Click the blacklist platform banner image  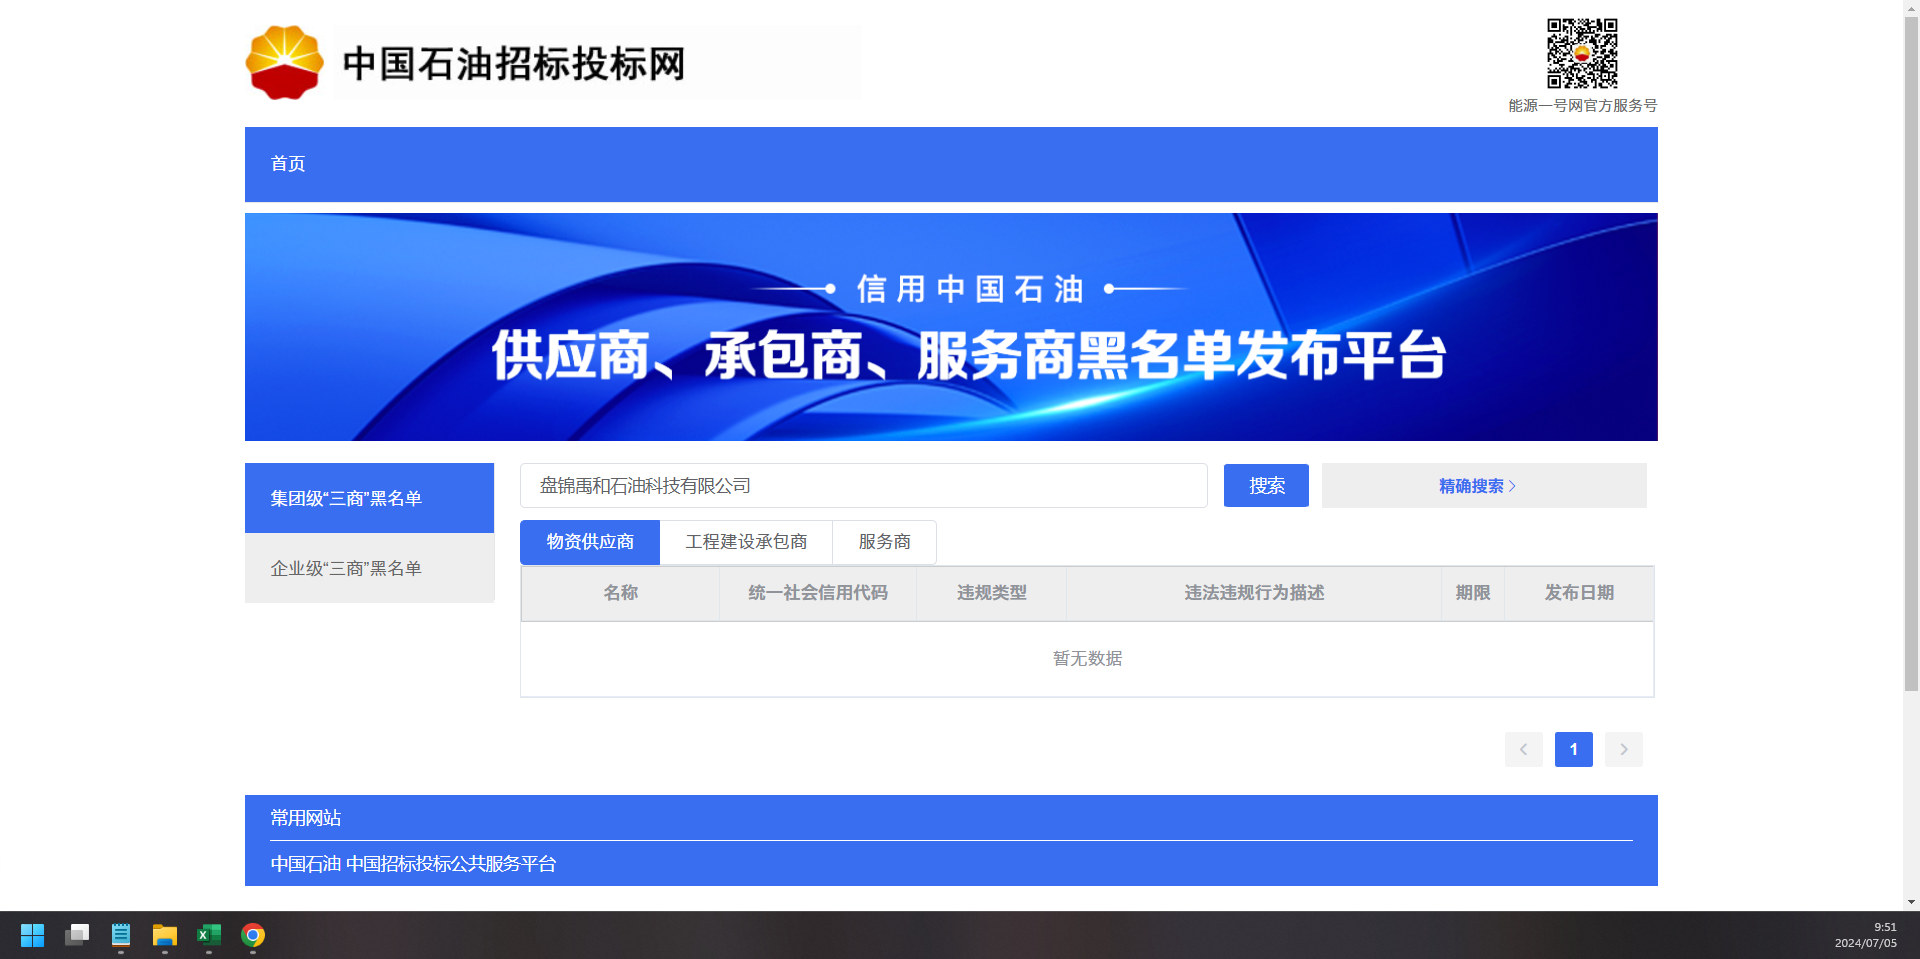tap(951, 327)
